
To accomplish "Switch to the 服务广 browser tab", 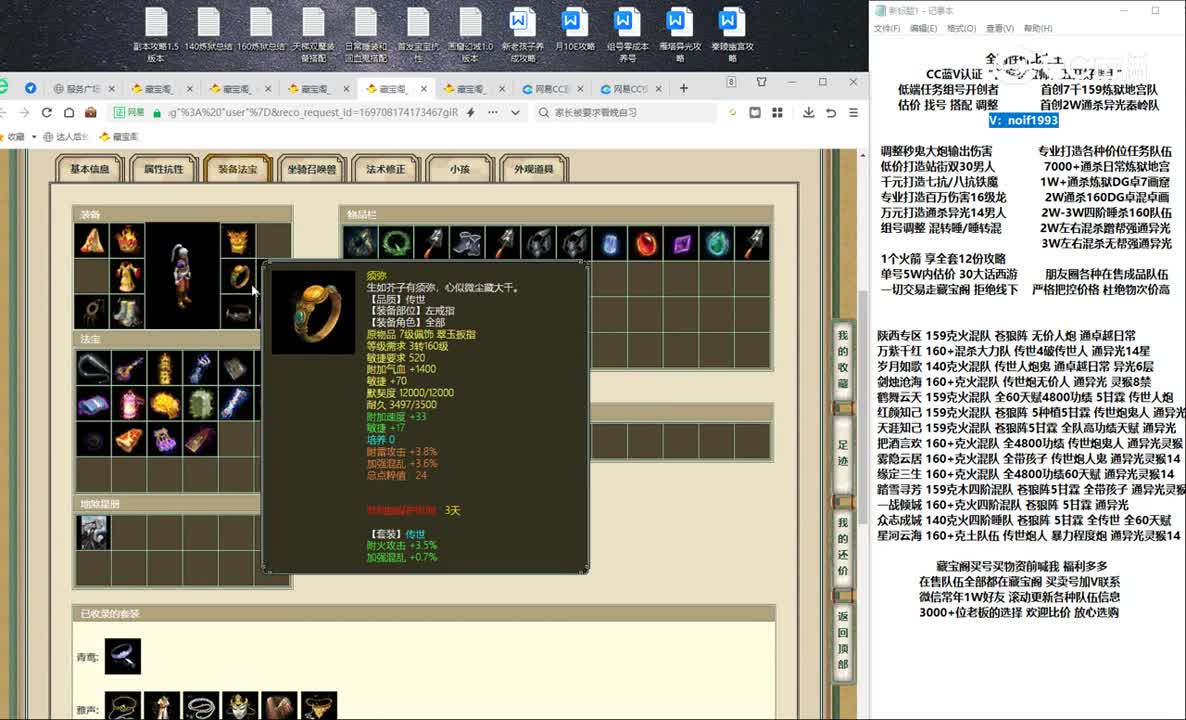I will click(83, 88).
